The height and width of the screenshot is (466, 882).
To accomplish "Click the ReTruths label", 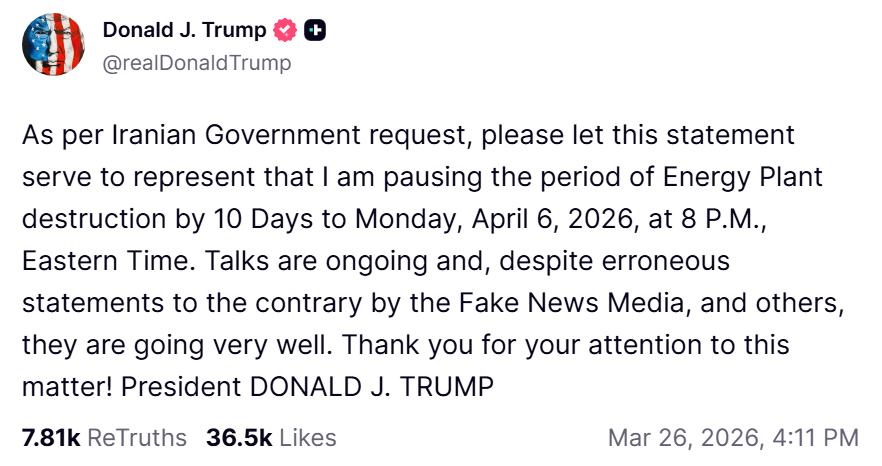I will pos(137,438).
